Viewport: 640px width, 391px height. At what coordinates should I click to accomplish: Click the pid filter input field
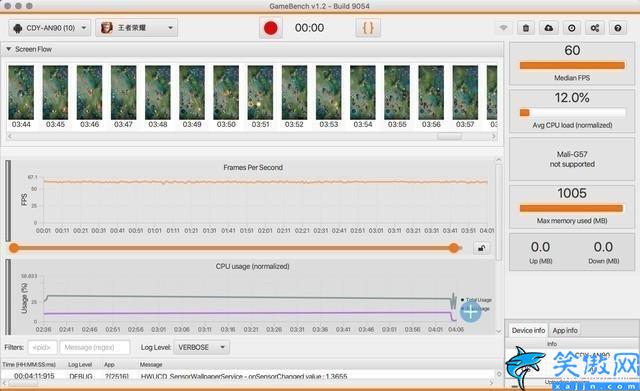(x=42, y=347)
